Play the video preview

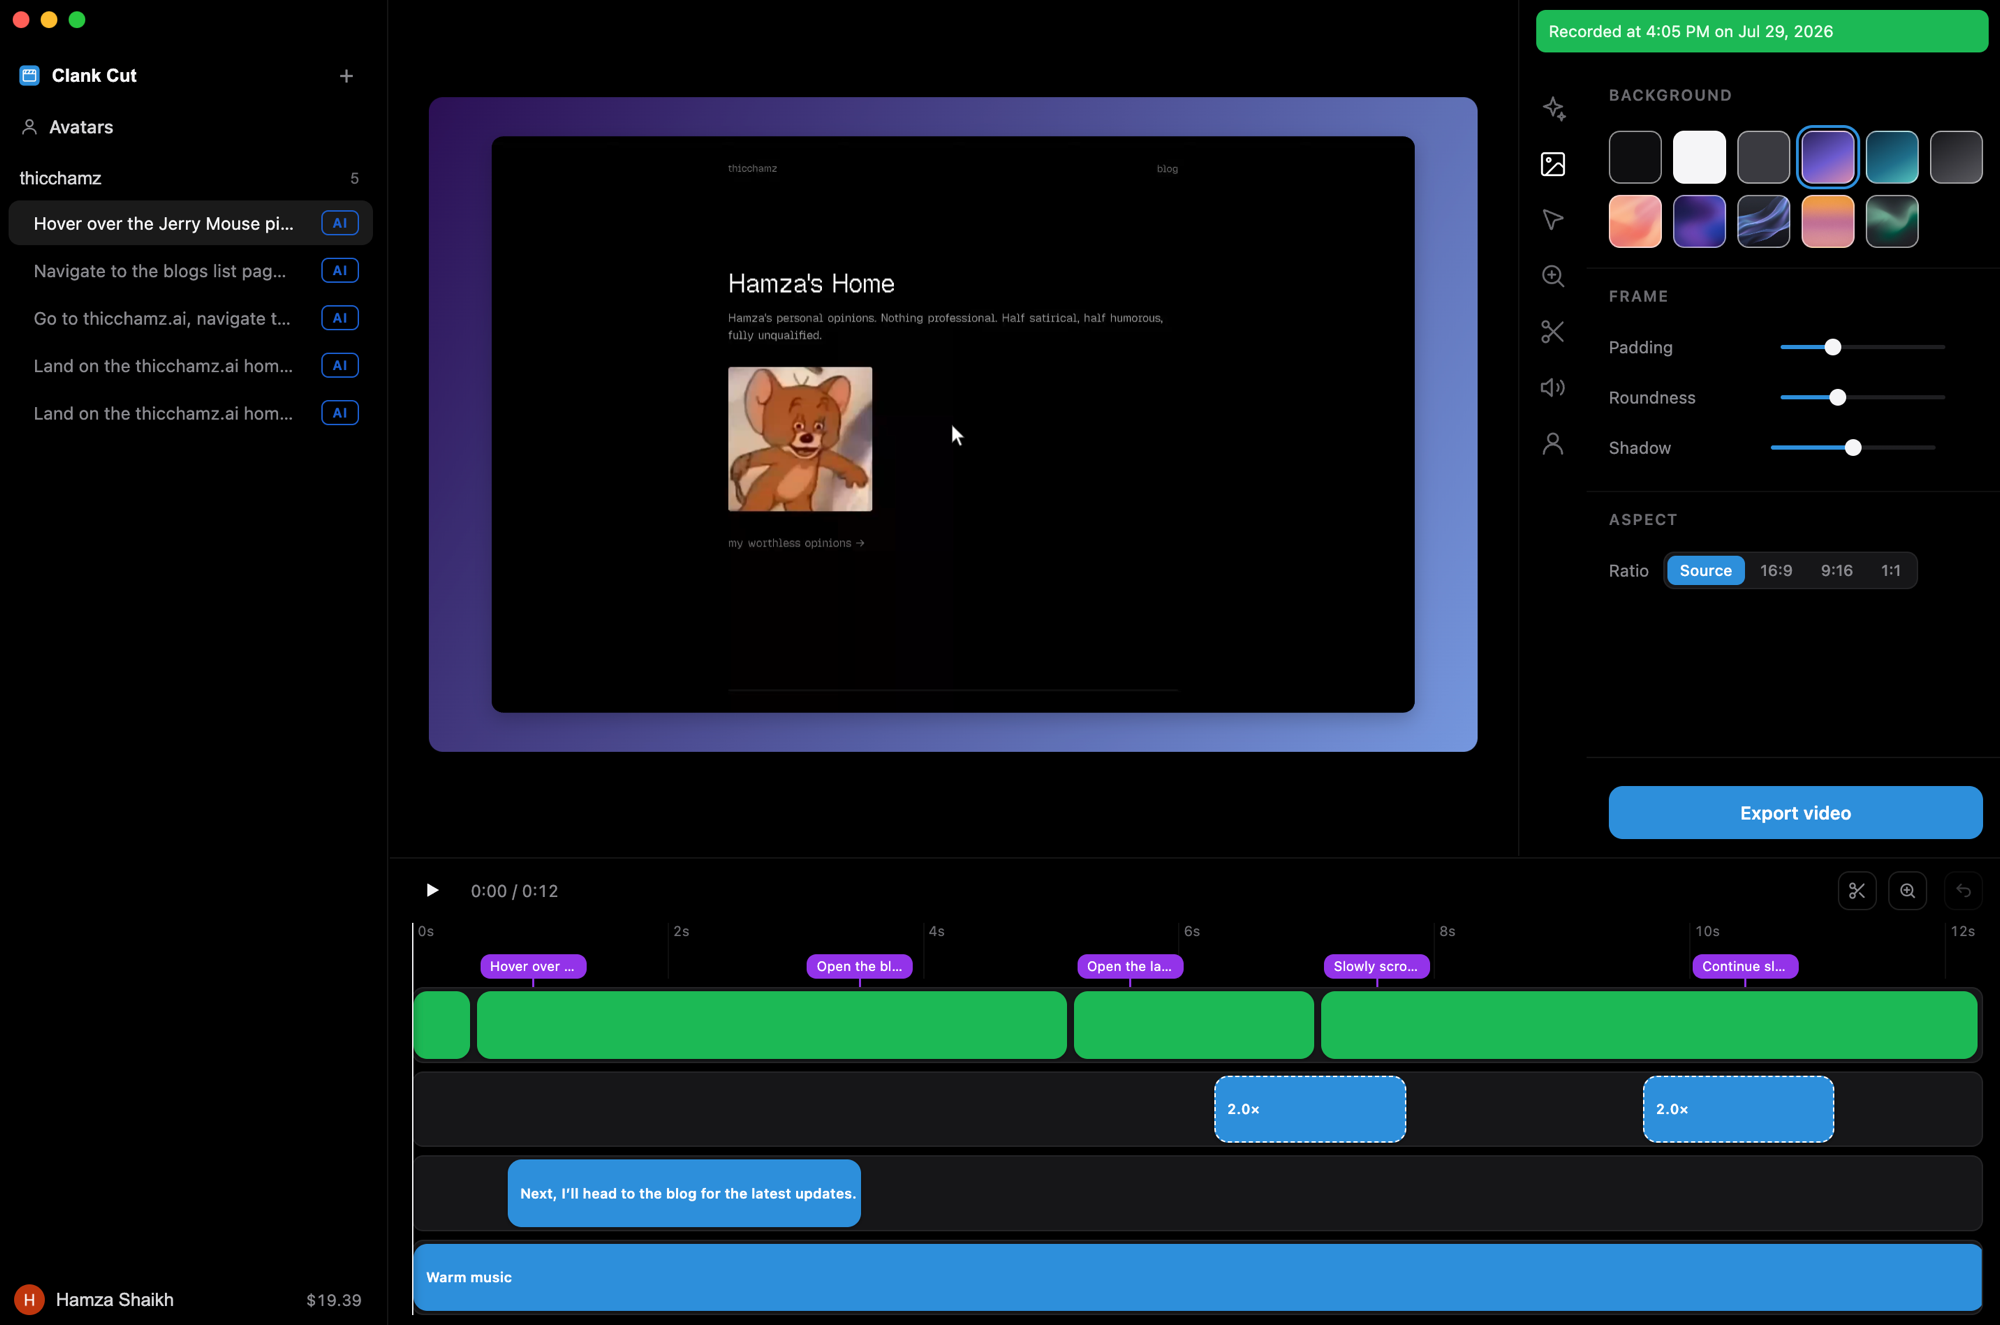coord(432,890)
